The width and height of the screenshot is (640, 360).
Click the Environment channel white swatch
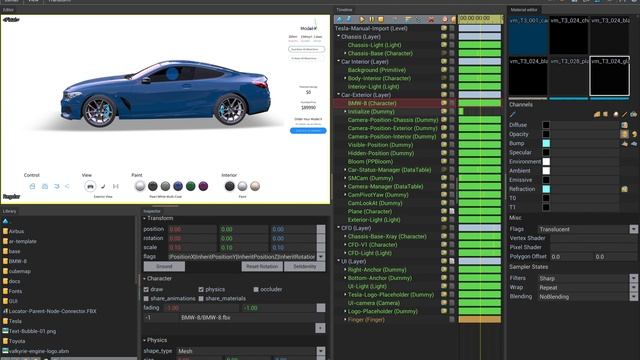point(546,162)
